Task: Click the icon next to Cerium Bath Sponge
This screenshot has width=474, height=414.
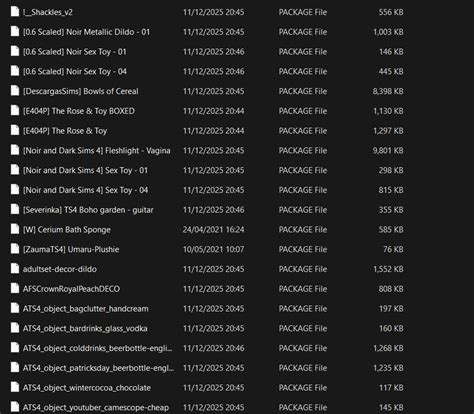Action: pyautogui.click(x=15, y=229)
